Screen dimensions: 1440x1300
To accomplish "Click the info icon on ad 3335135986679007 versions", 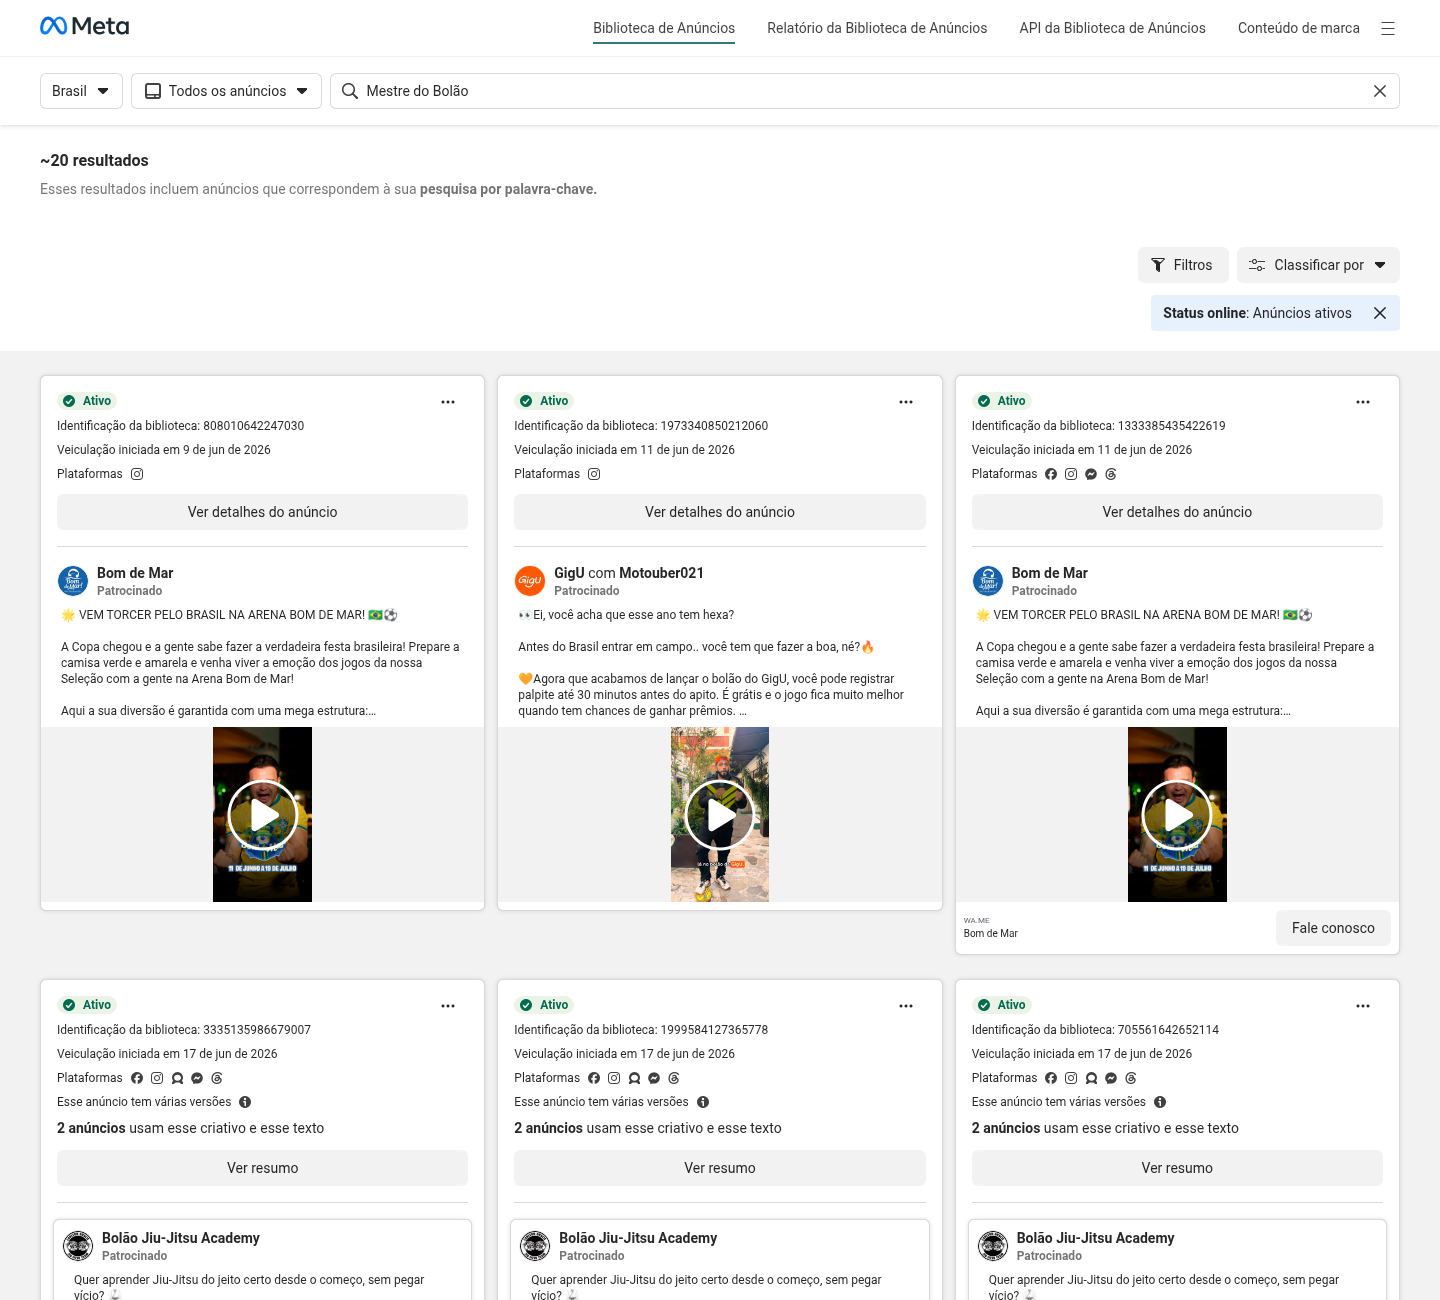I will [245, 1102].
